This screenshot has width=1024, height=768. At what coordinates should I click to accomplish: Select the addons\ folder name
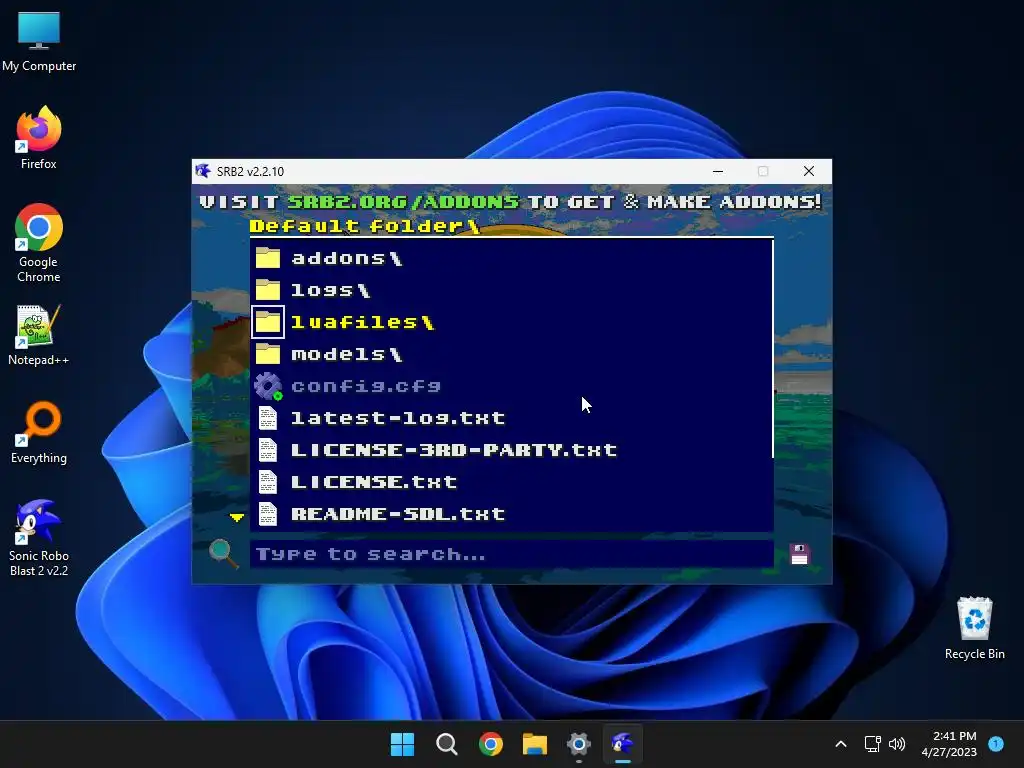click(x=347, y=259)
